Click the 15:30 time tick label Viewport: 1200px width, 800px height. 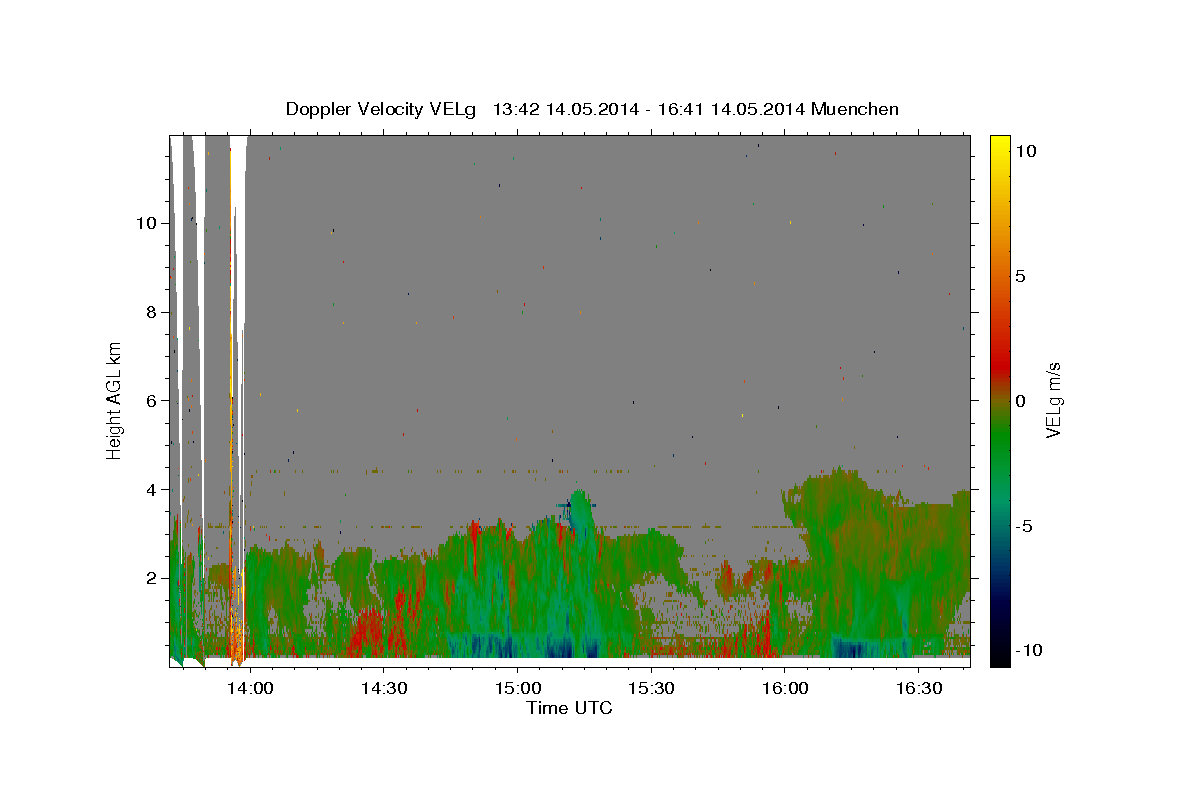tap(651, 688)
